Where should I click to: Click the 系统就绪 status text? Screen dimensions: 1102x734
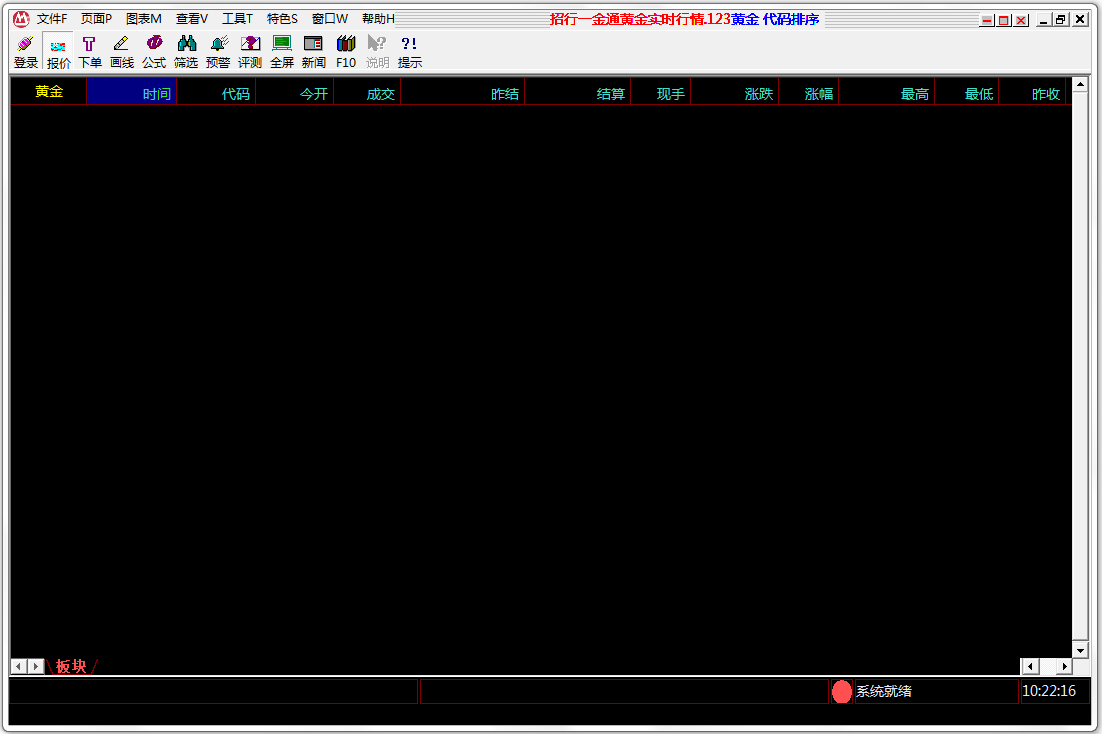point(883,692)
